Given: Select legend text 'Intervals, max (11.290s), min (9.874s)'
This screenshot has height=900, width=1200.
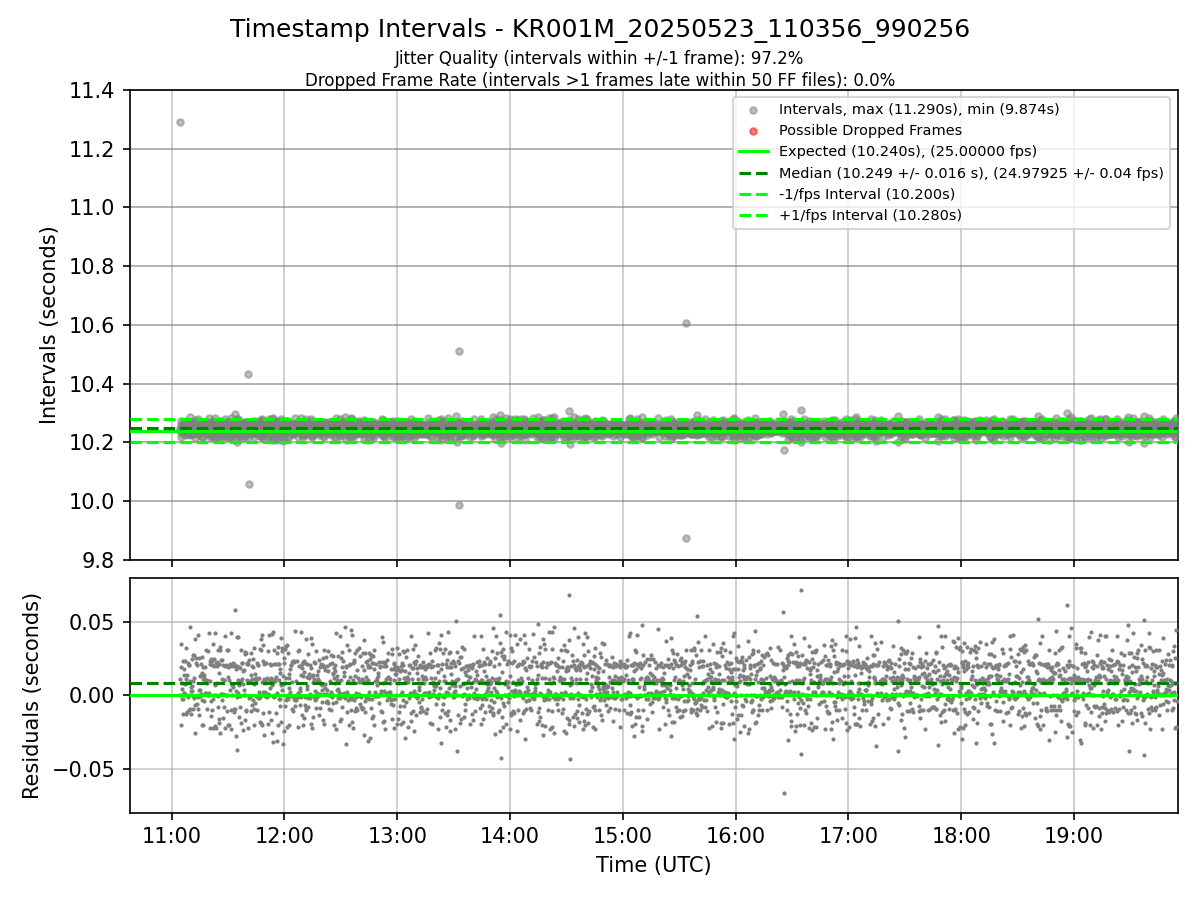Looking at the screenshot, I should (919, 109).
